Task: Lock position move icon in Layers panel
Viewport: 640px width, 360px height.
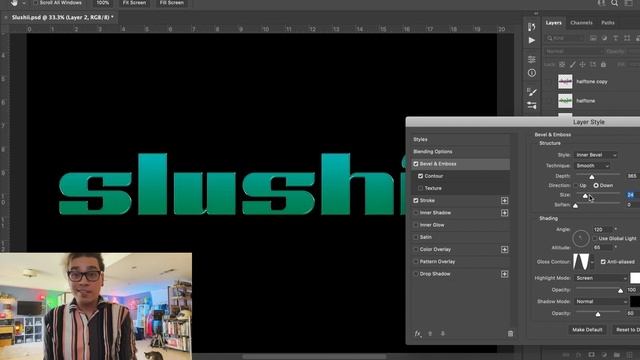Action: 582,64
